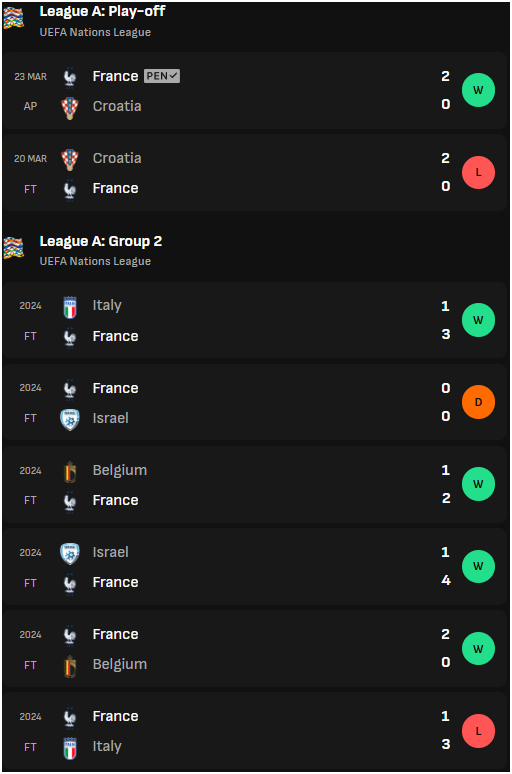Click Israel crest in France 0-0 Israel match
The height and width of the screenshot is (774, 512).
[70, 419]
